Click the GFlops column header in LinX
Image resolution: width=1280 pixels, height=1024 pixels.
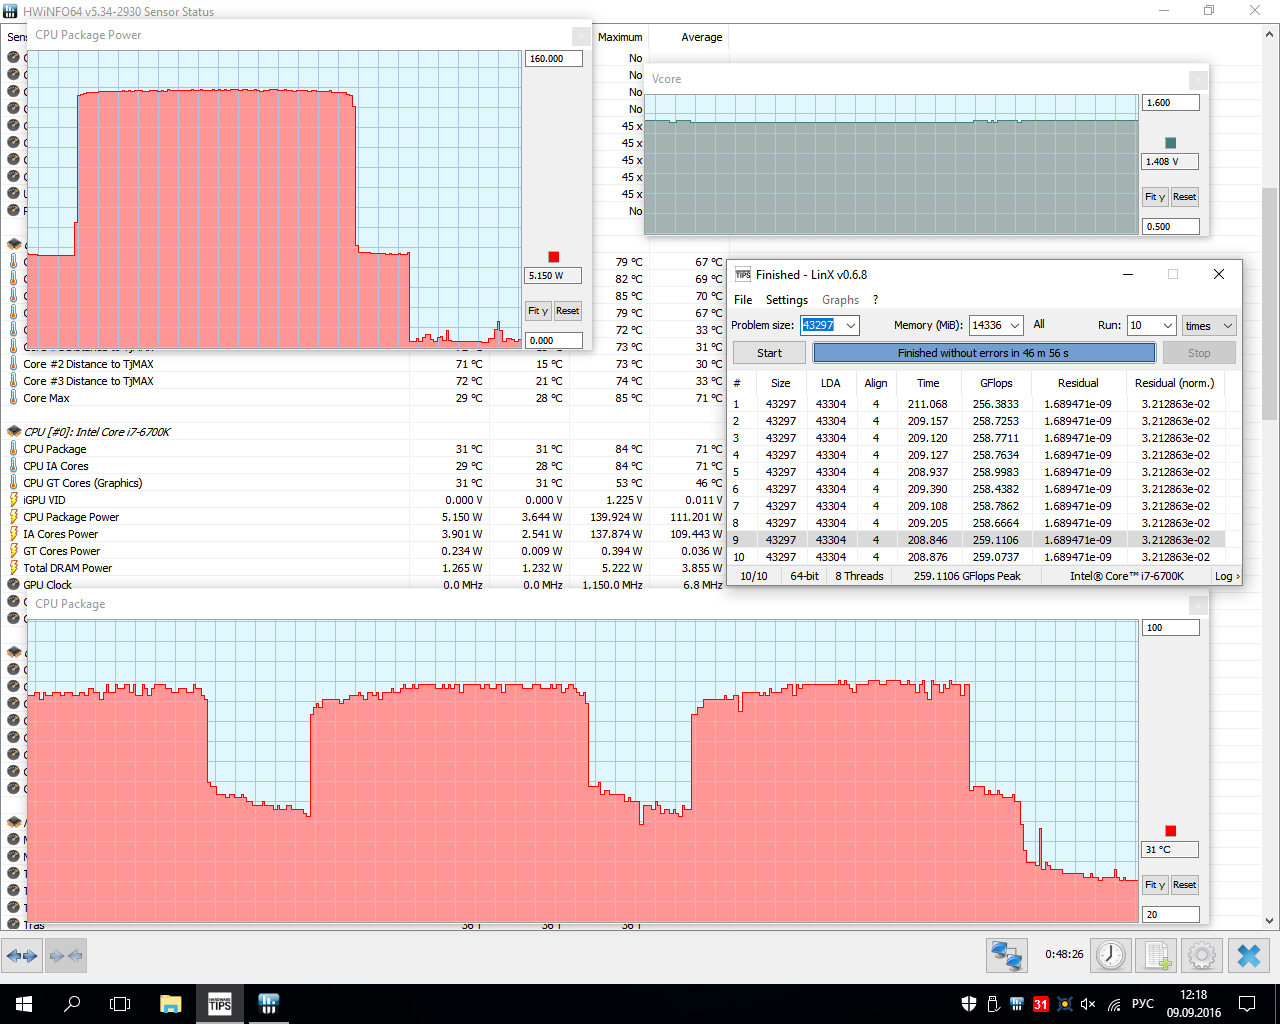(996, 383)
